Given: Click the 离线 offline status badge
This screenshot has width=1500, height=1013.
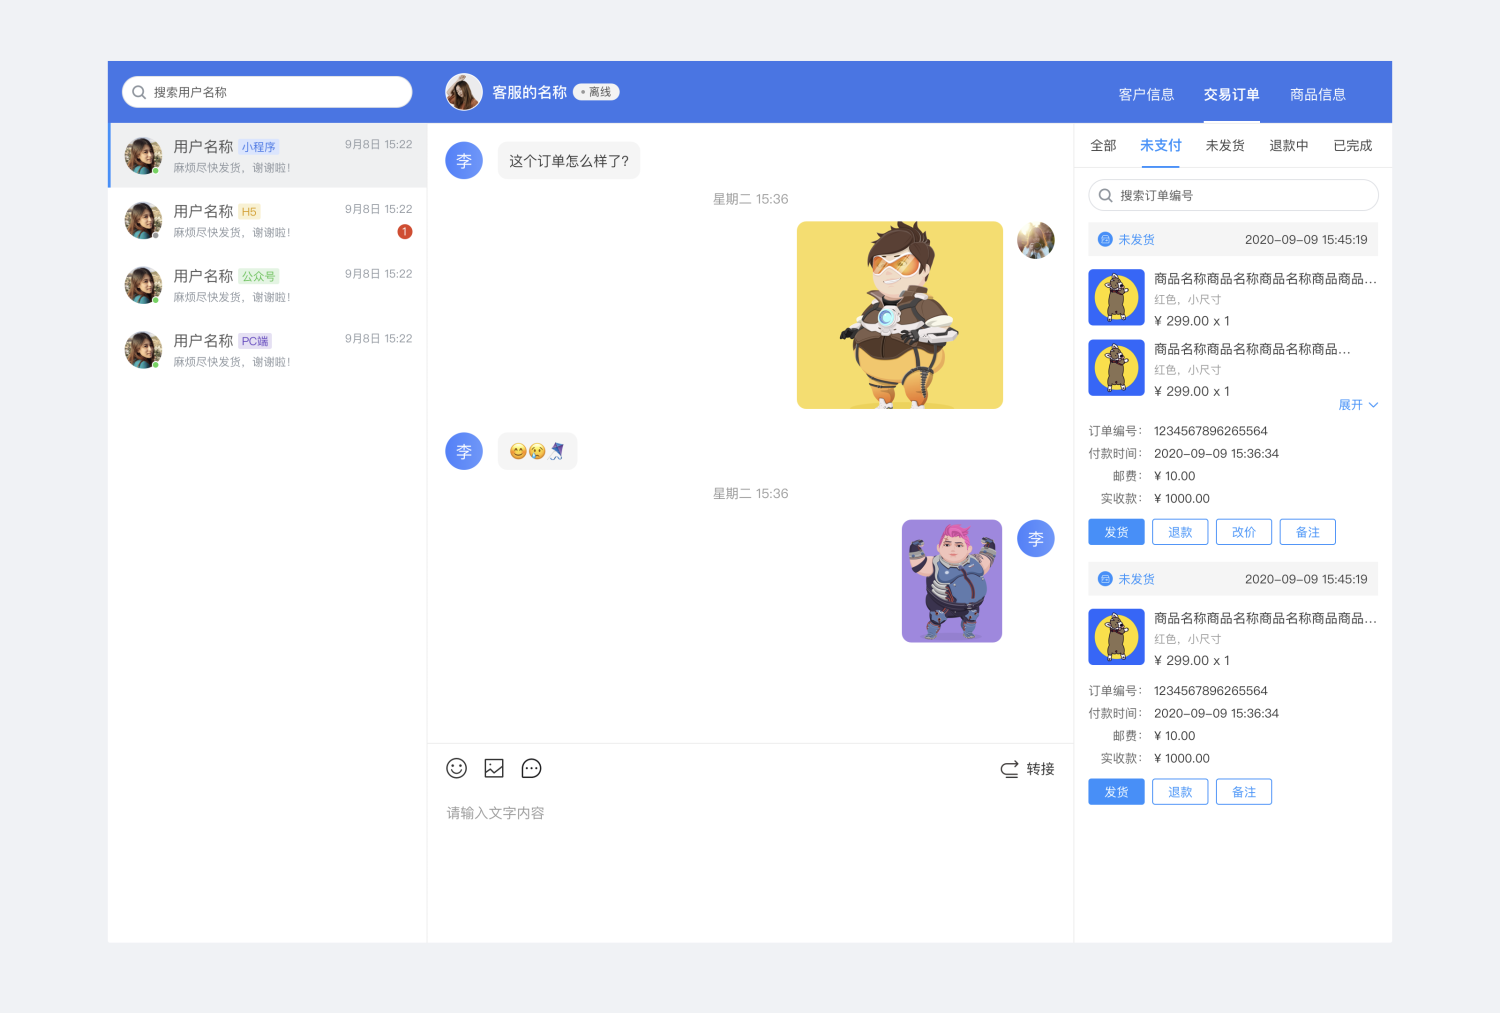Looking at the screenshot, I should click(596, 92).
